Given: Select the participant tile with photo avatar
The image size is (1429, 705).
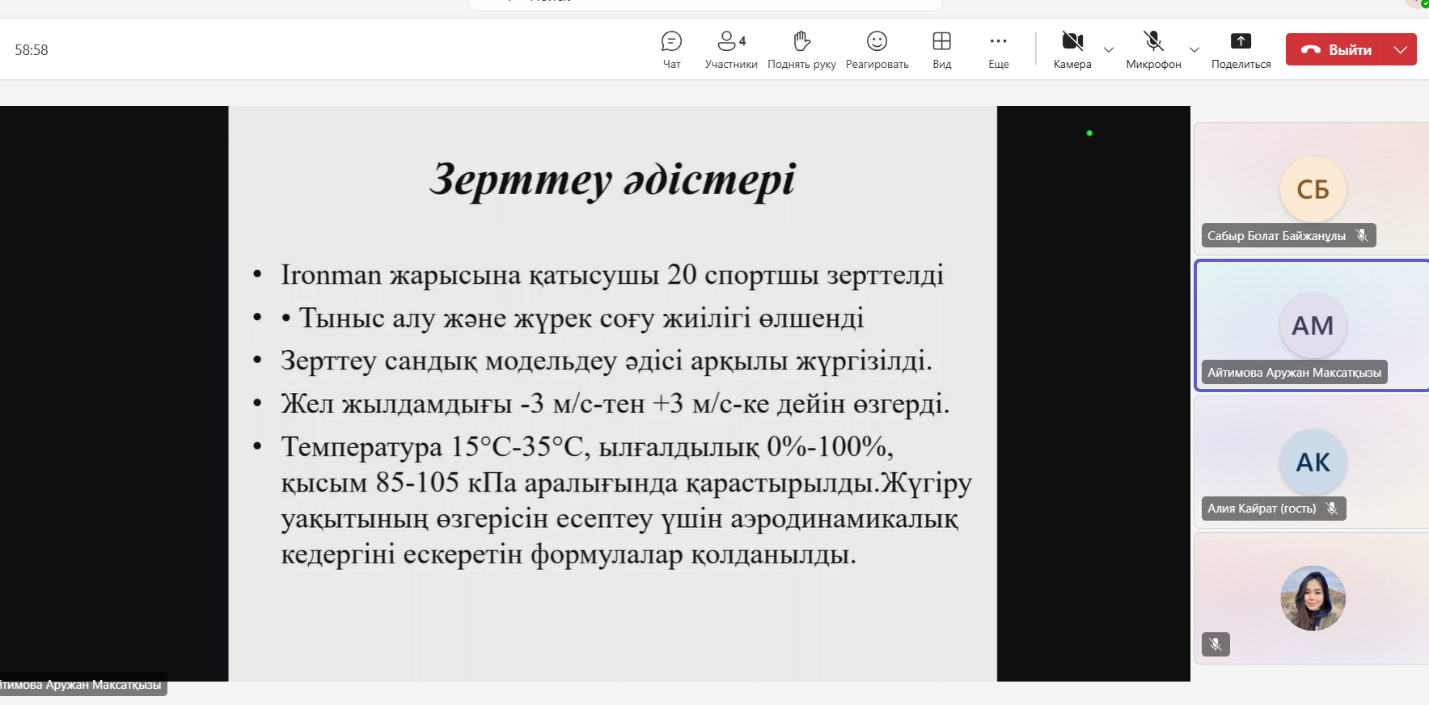Looking at the screenshot, I should click(x=1312, y=598).
